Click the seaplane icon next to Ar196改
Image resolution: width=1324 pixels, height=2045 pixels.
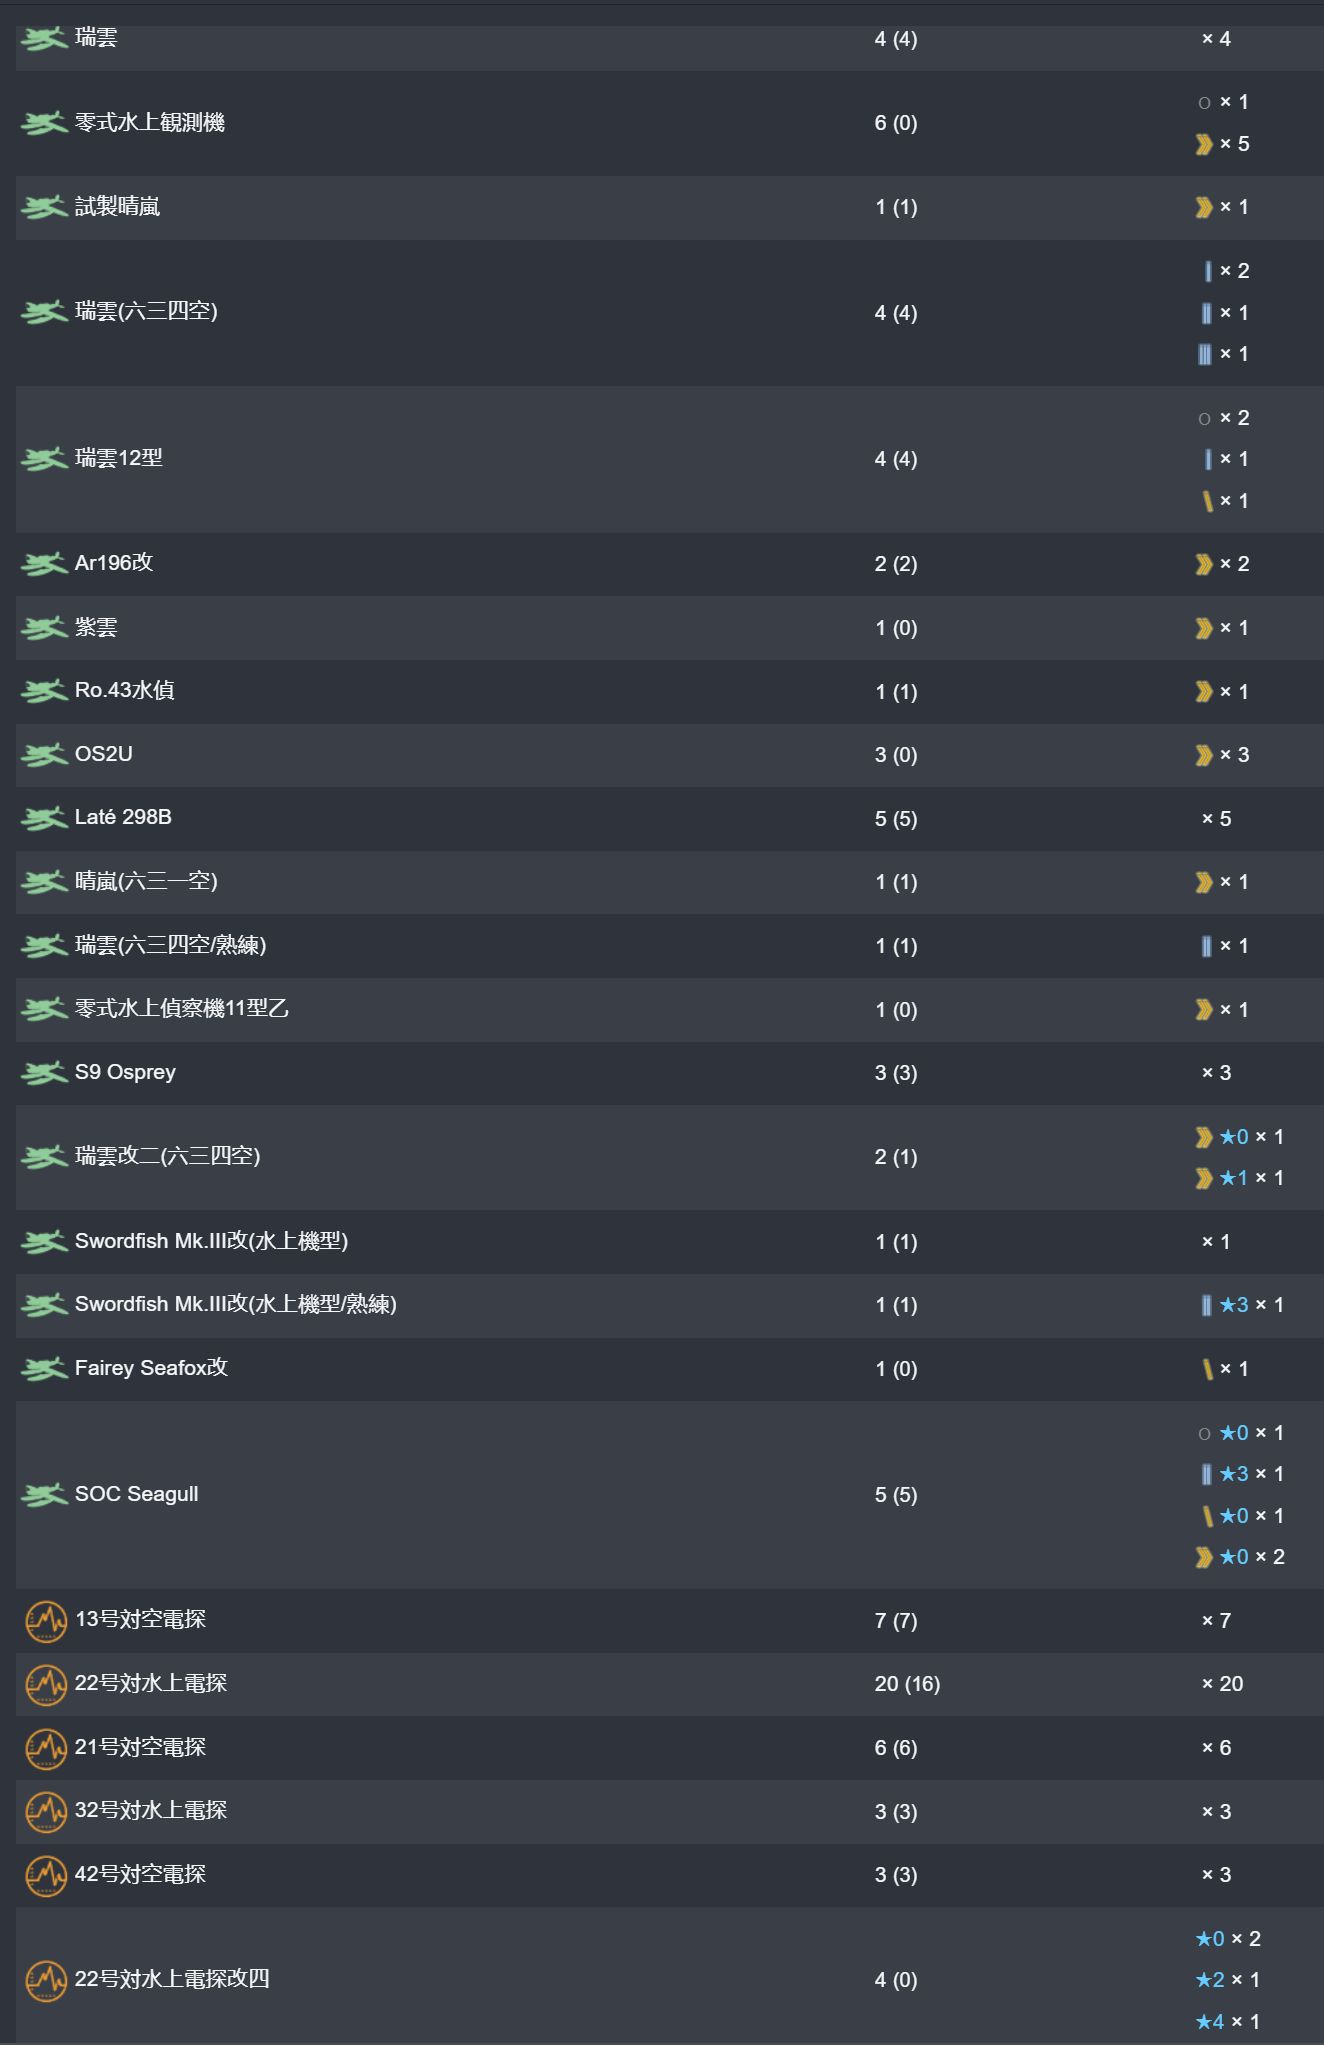click(x=44, y=563)
